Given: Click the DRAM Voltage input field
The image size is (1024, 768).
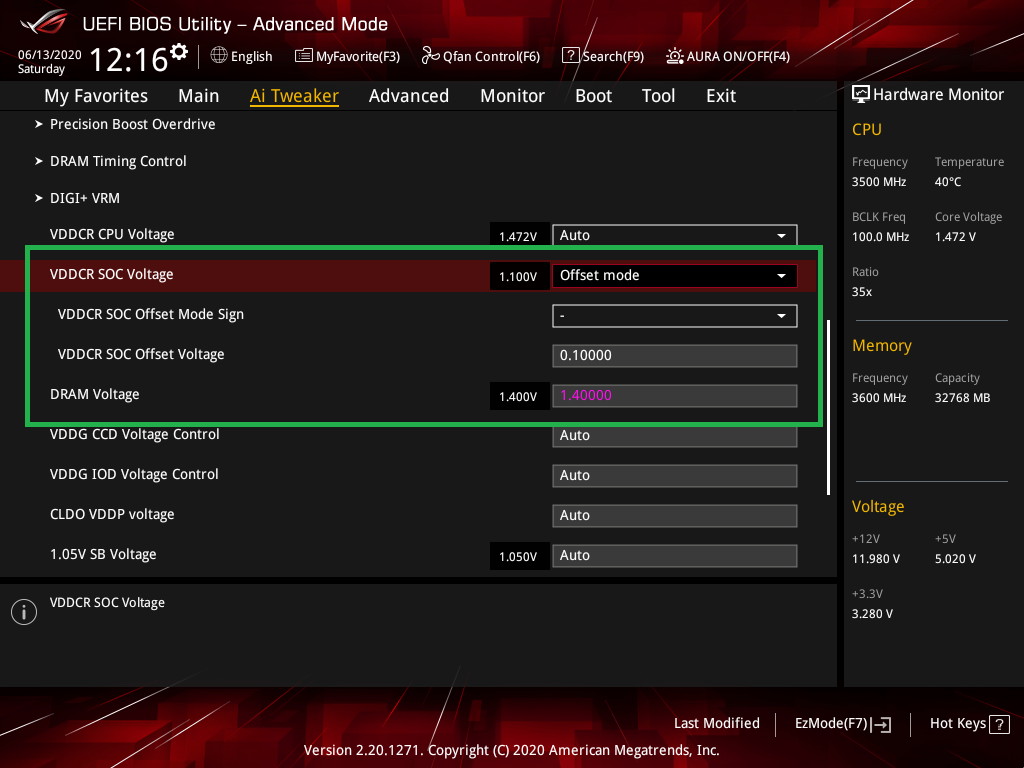Looking at the screenshot, I should (x=674, y=395).
